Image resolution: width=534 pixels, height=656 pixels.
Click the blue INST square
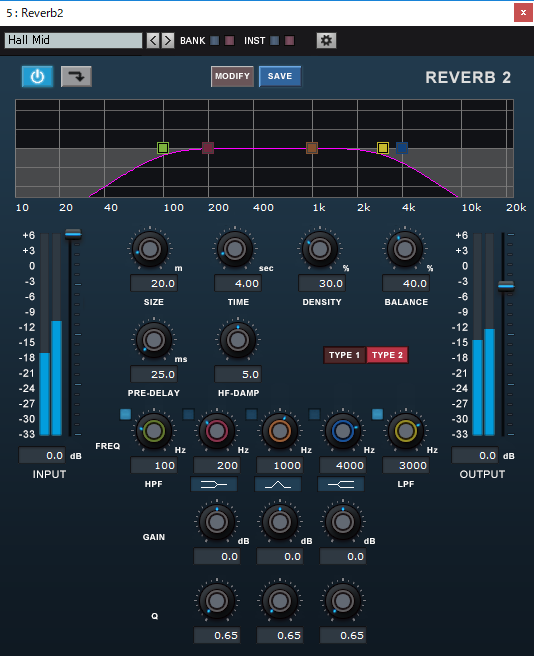(275, 41)
